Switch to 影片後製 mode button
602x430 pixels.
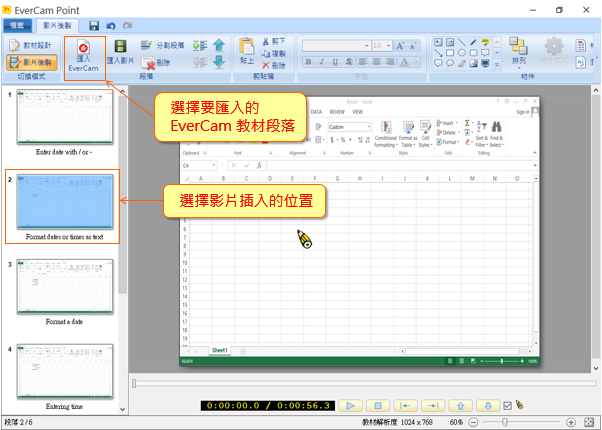point(30,62)
